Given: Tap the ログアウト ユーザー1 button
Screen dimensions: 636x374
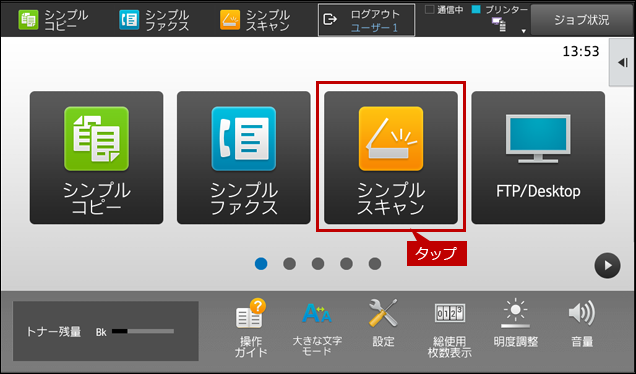Looking at the screenshot, I should click(367, 20).
